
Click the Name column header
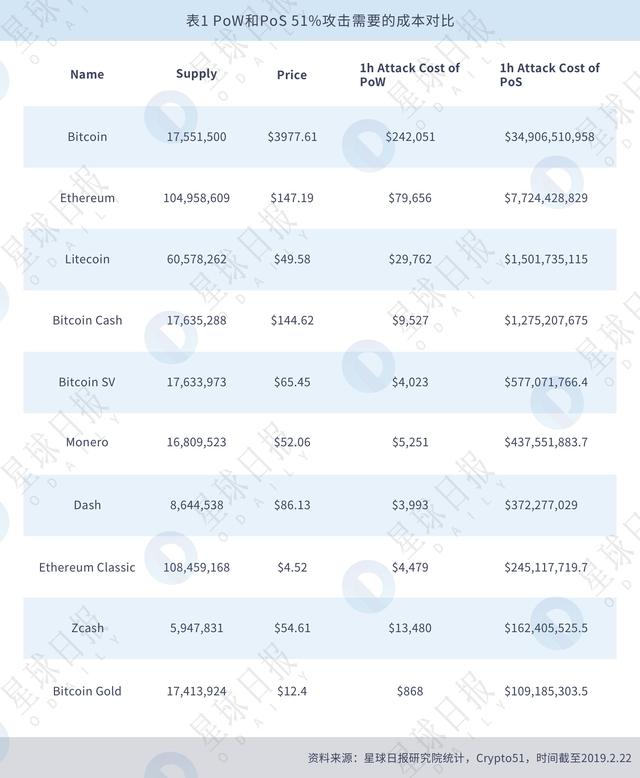(87, 75)
